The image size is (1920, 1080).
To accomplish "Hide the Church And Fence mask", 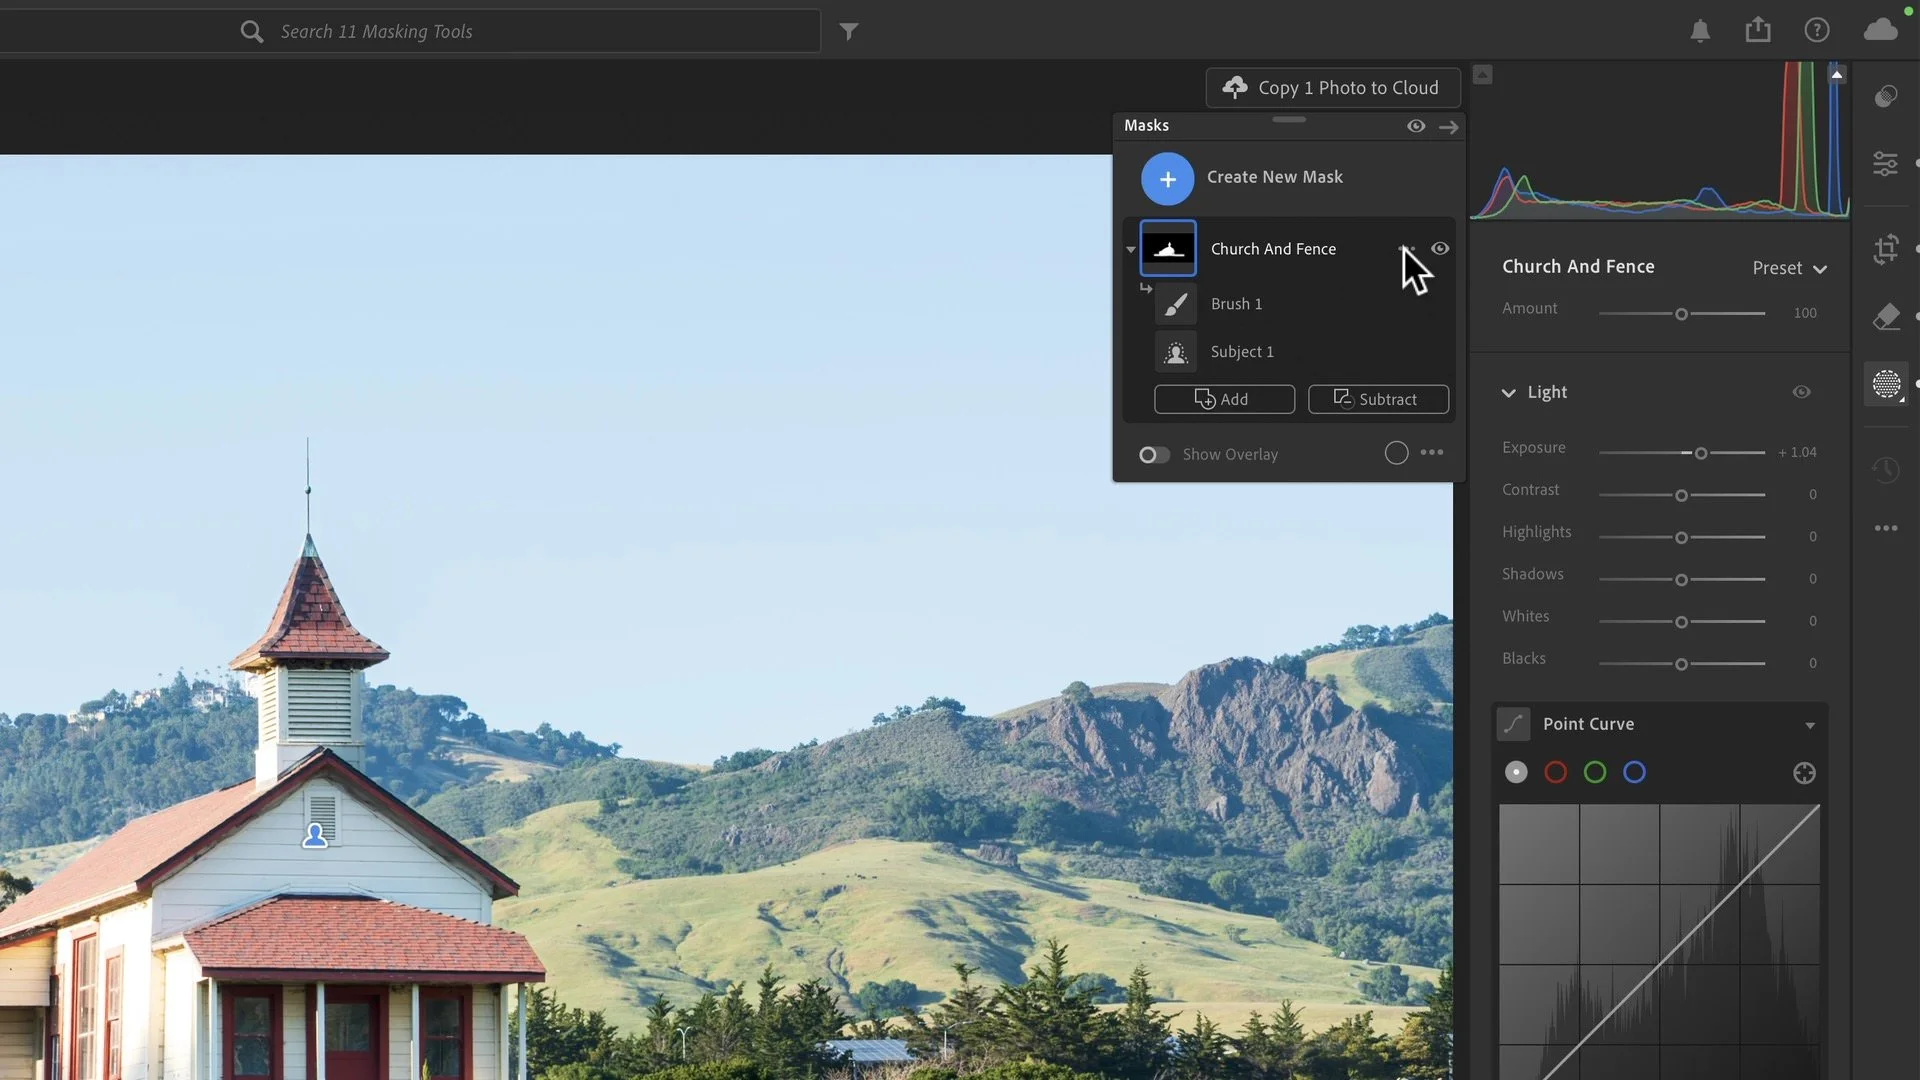I will pyautogui.click(x=1440, y=249).
